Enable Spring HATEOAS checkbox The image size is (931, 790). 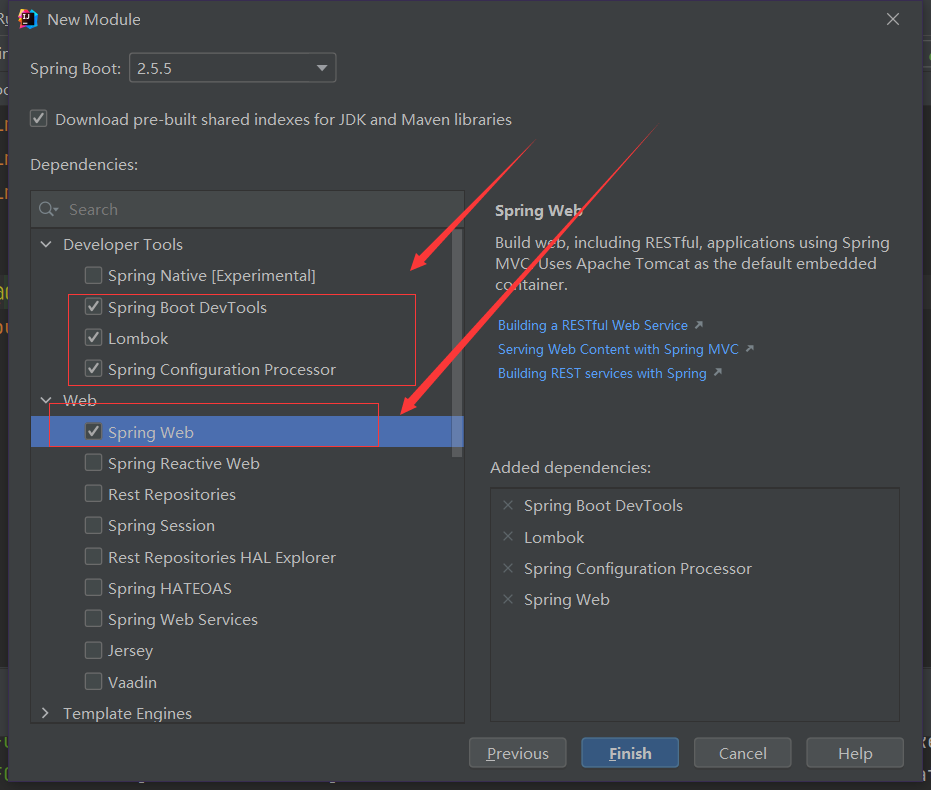point(93,587)
